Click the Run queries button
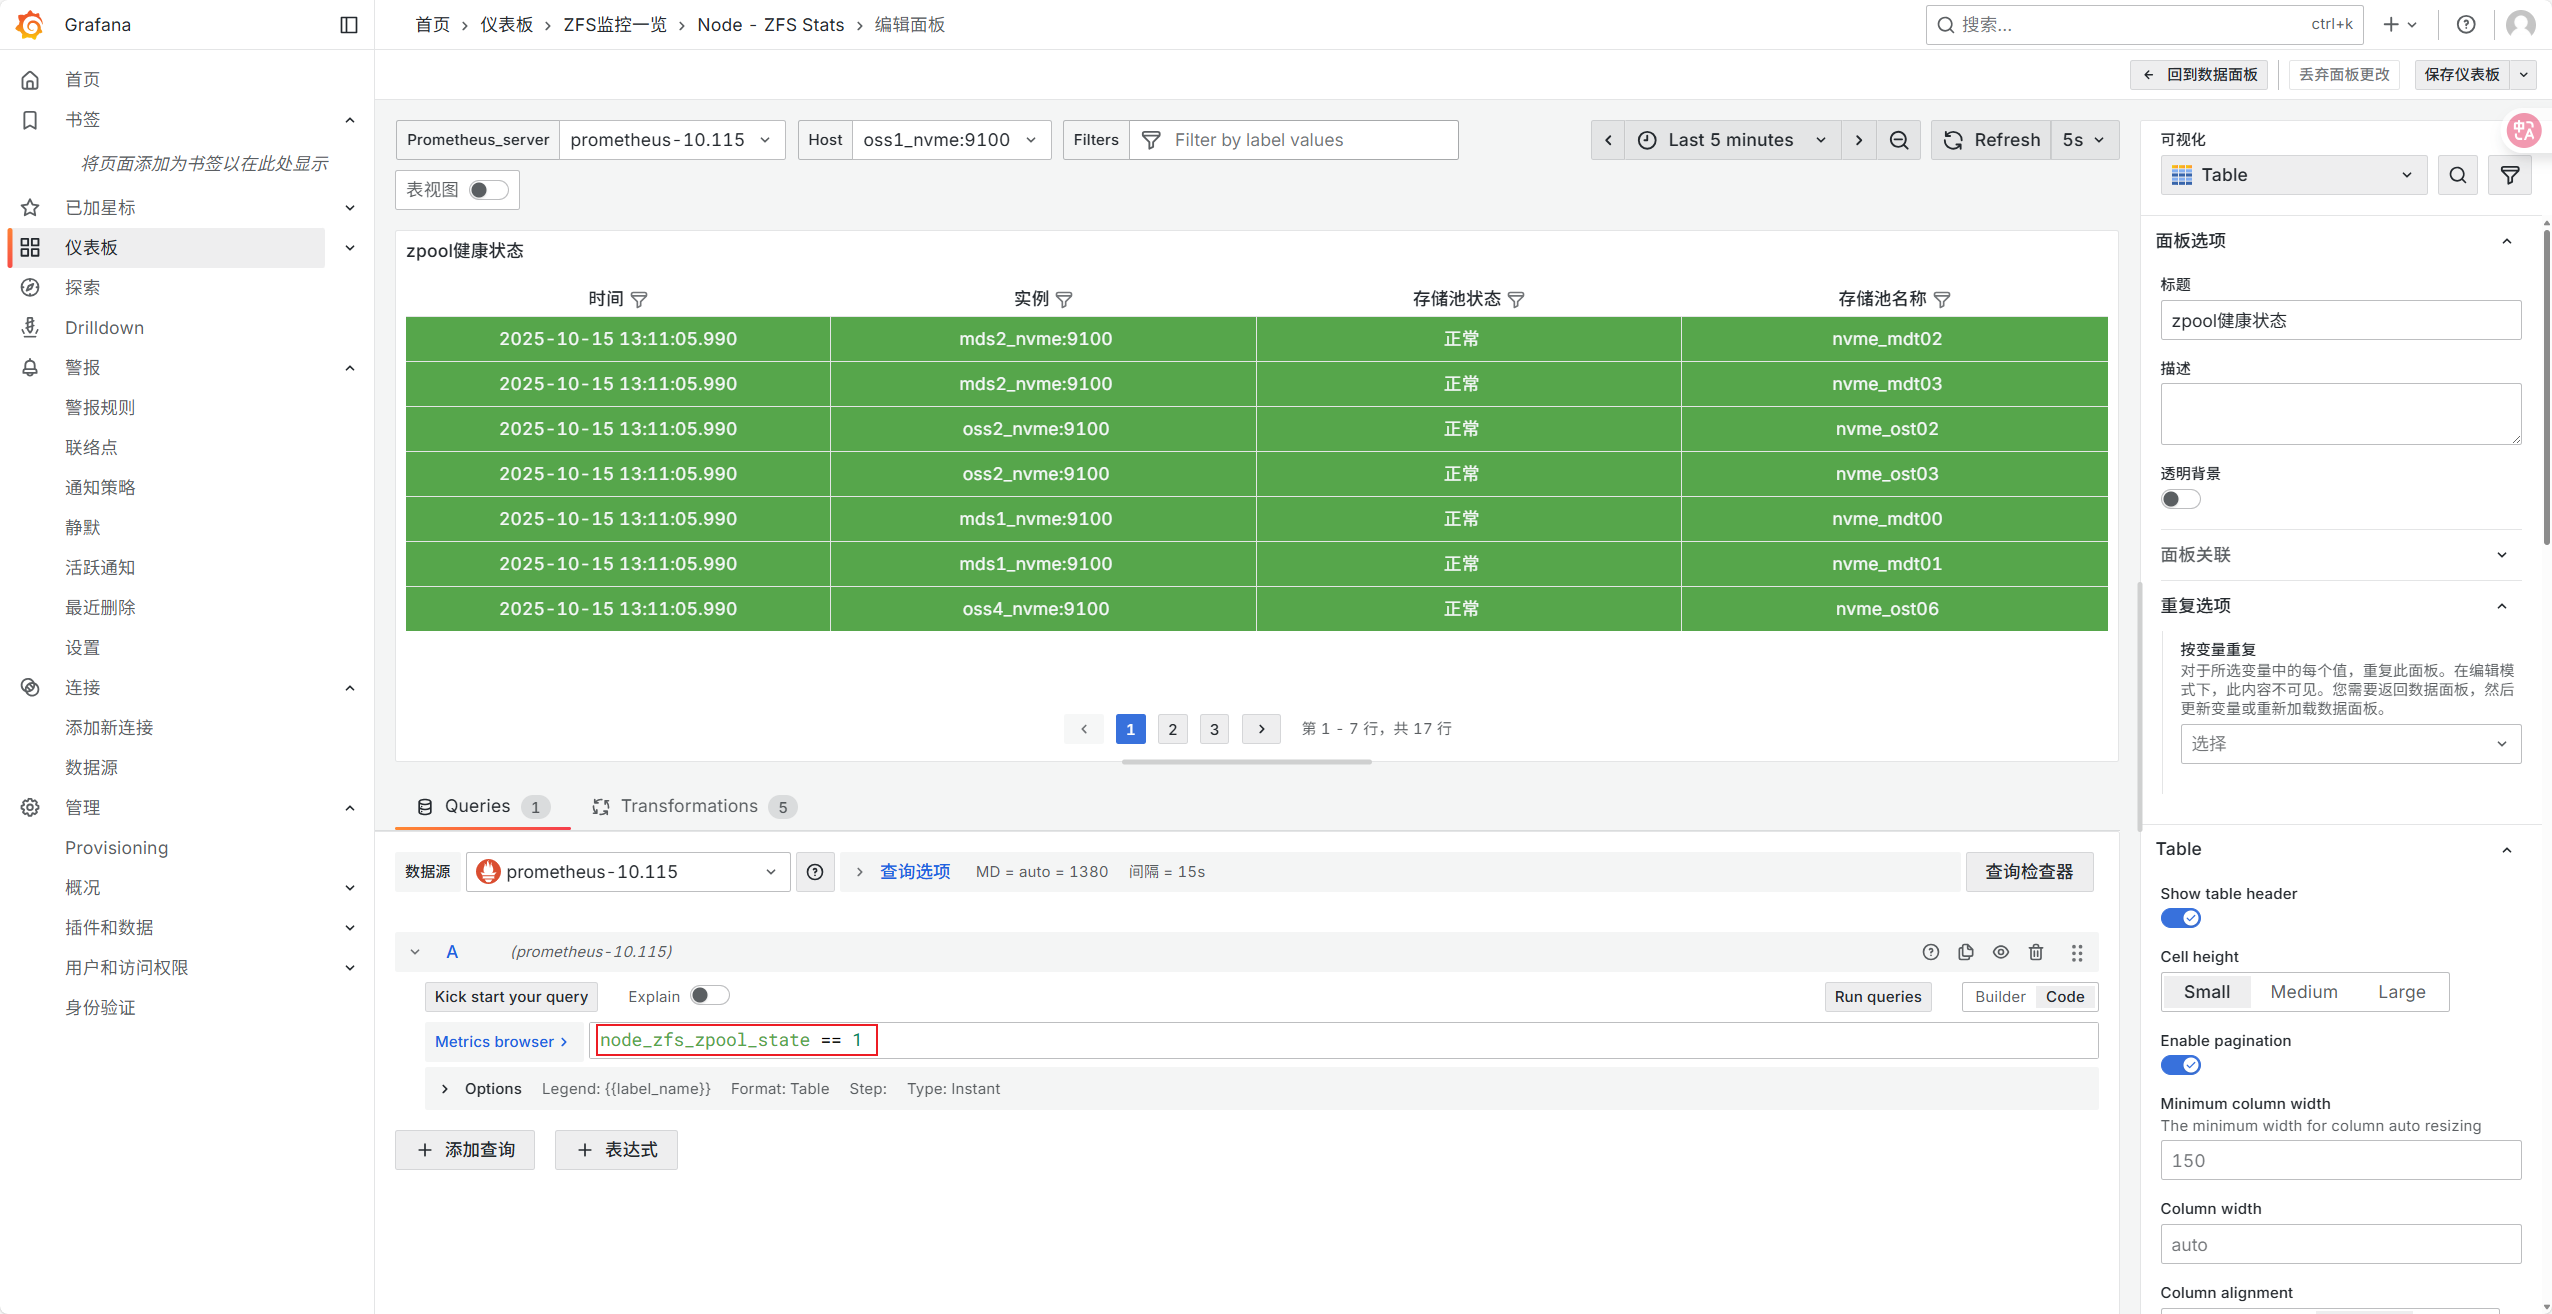The height and width of the screenshot is (1314, 2552). click(1877, 996)
